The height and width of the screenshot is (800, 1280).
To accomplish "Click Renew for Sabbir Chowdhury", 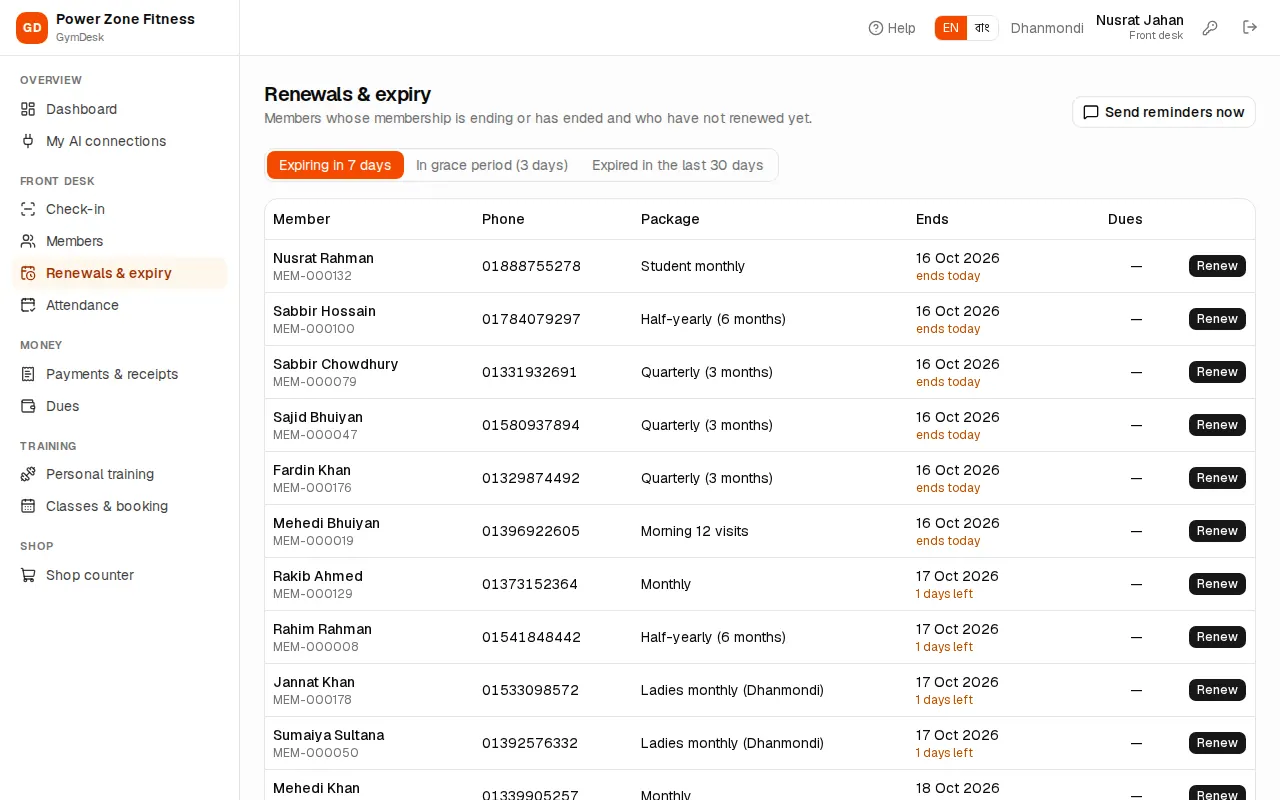I will [1217, 372].
